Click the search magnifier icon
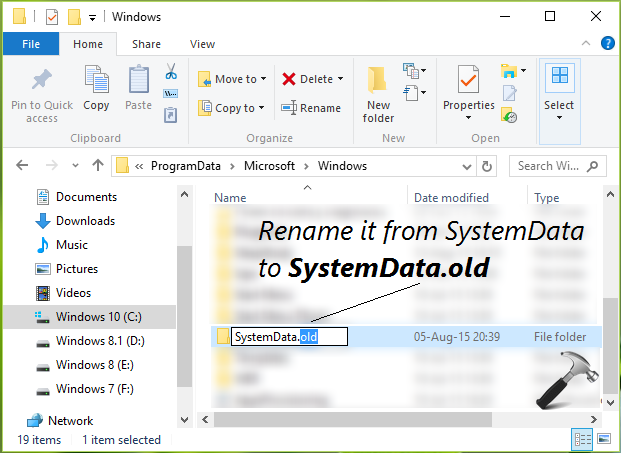The image size is (621, 453). pyautogui.click(x=592, y=166)
